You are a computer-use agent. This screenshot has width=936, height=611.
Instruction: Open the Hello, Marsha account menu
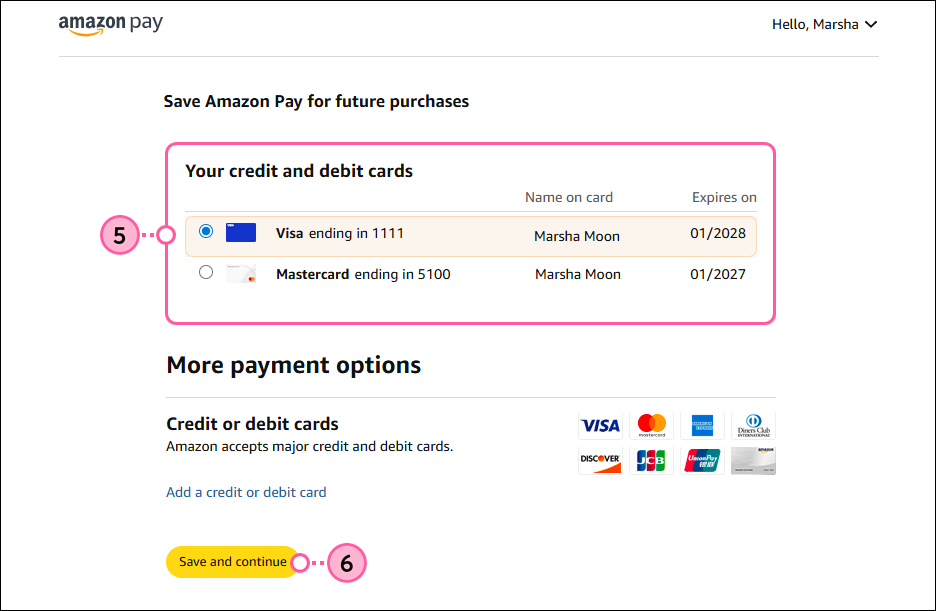click(x=824, y=24)
